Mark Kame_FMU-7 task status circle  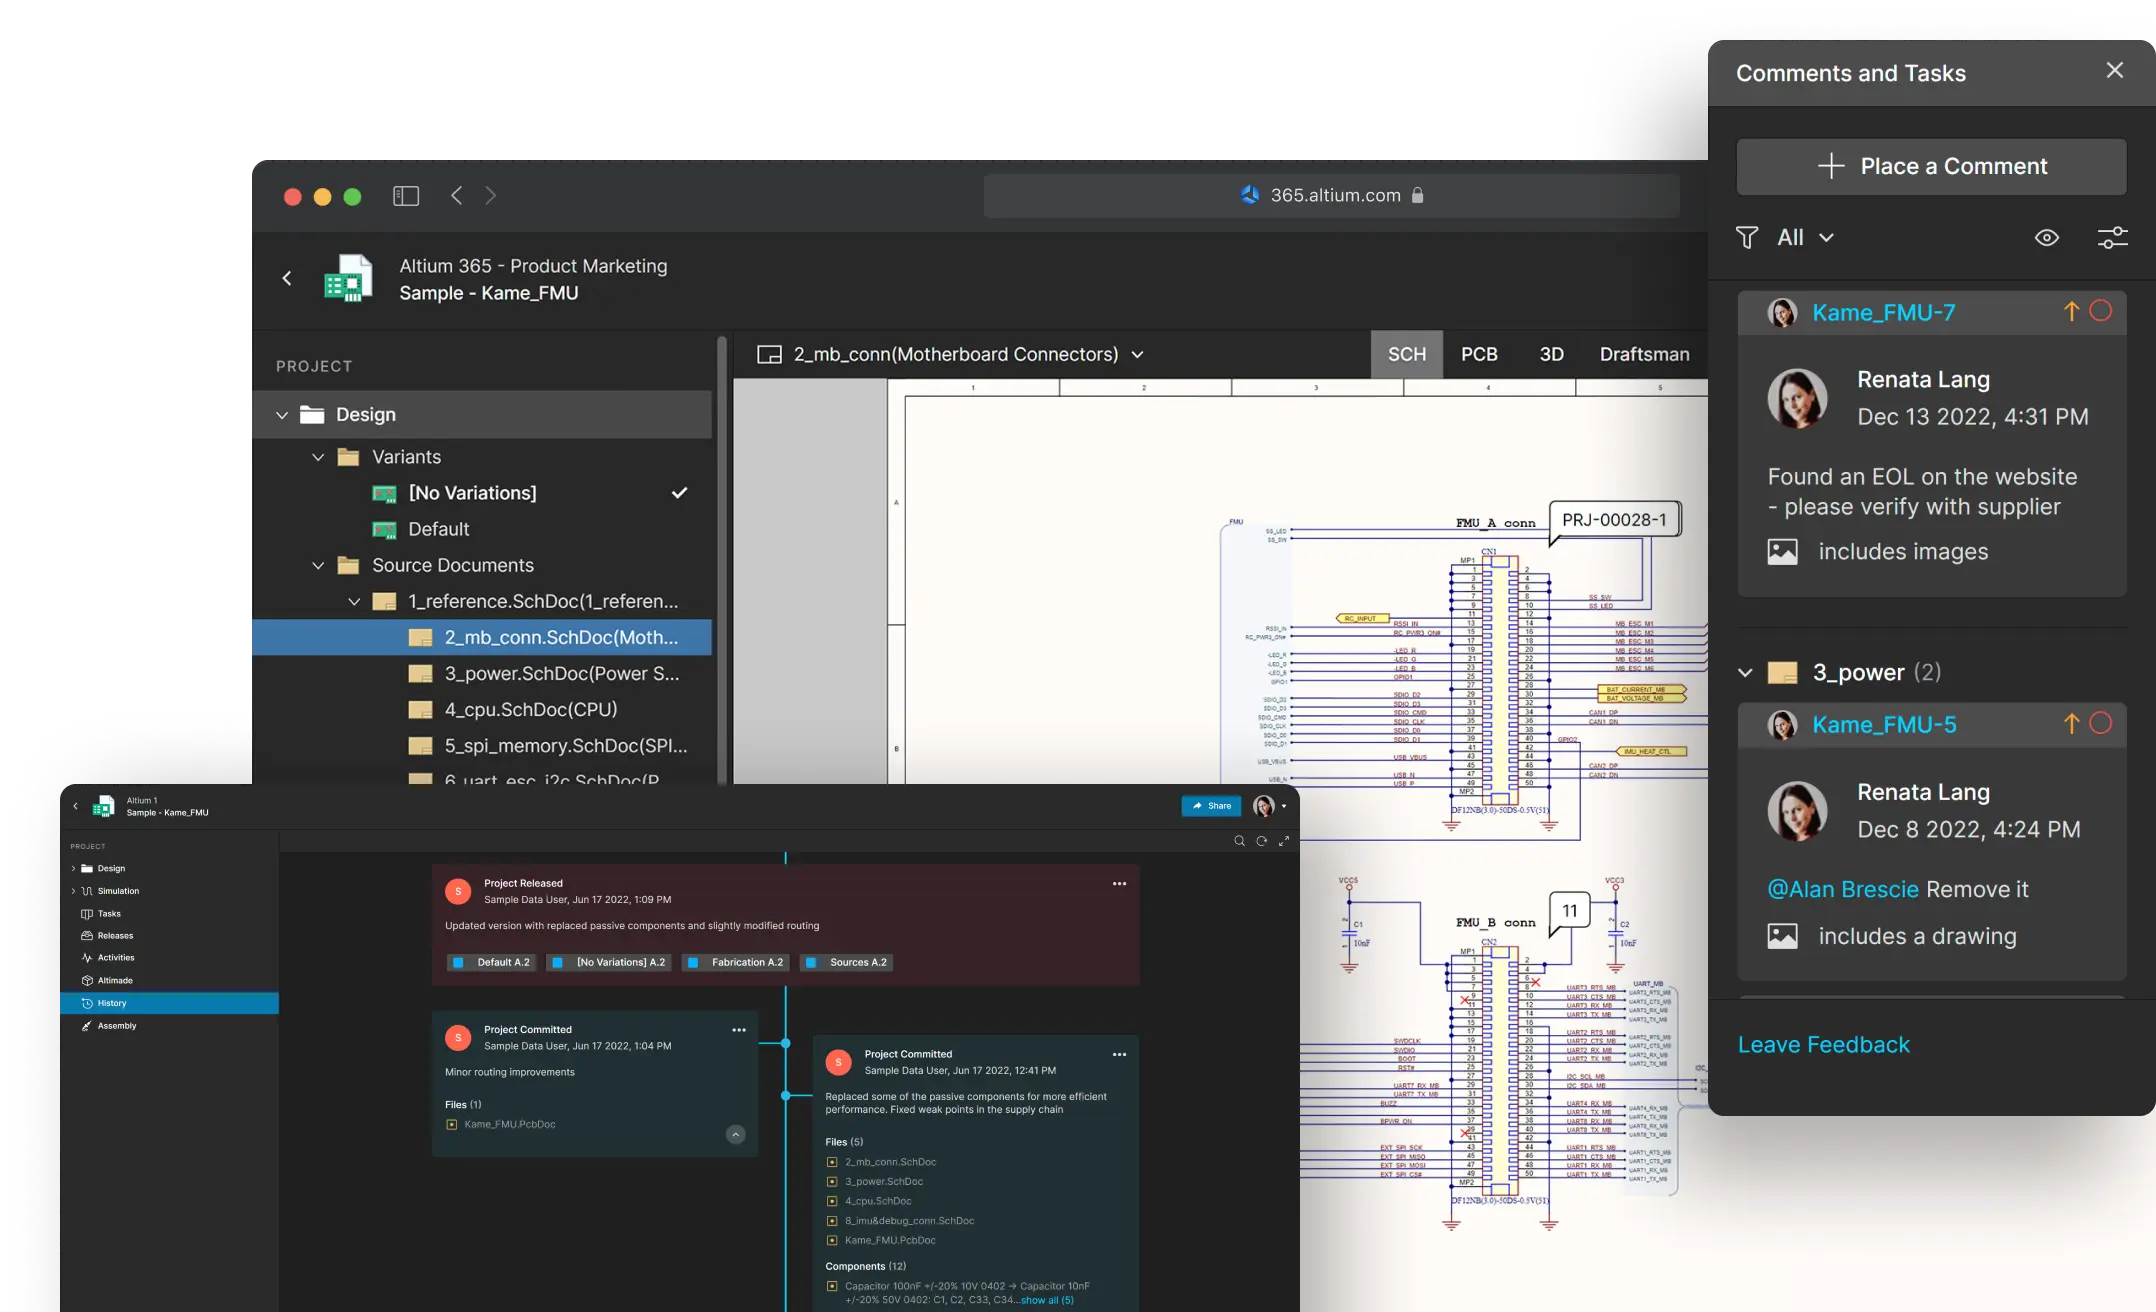click(x=2101, y=311)
